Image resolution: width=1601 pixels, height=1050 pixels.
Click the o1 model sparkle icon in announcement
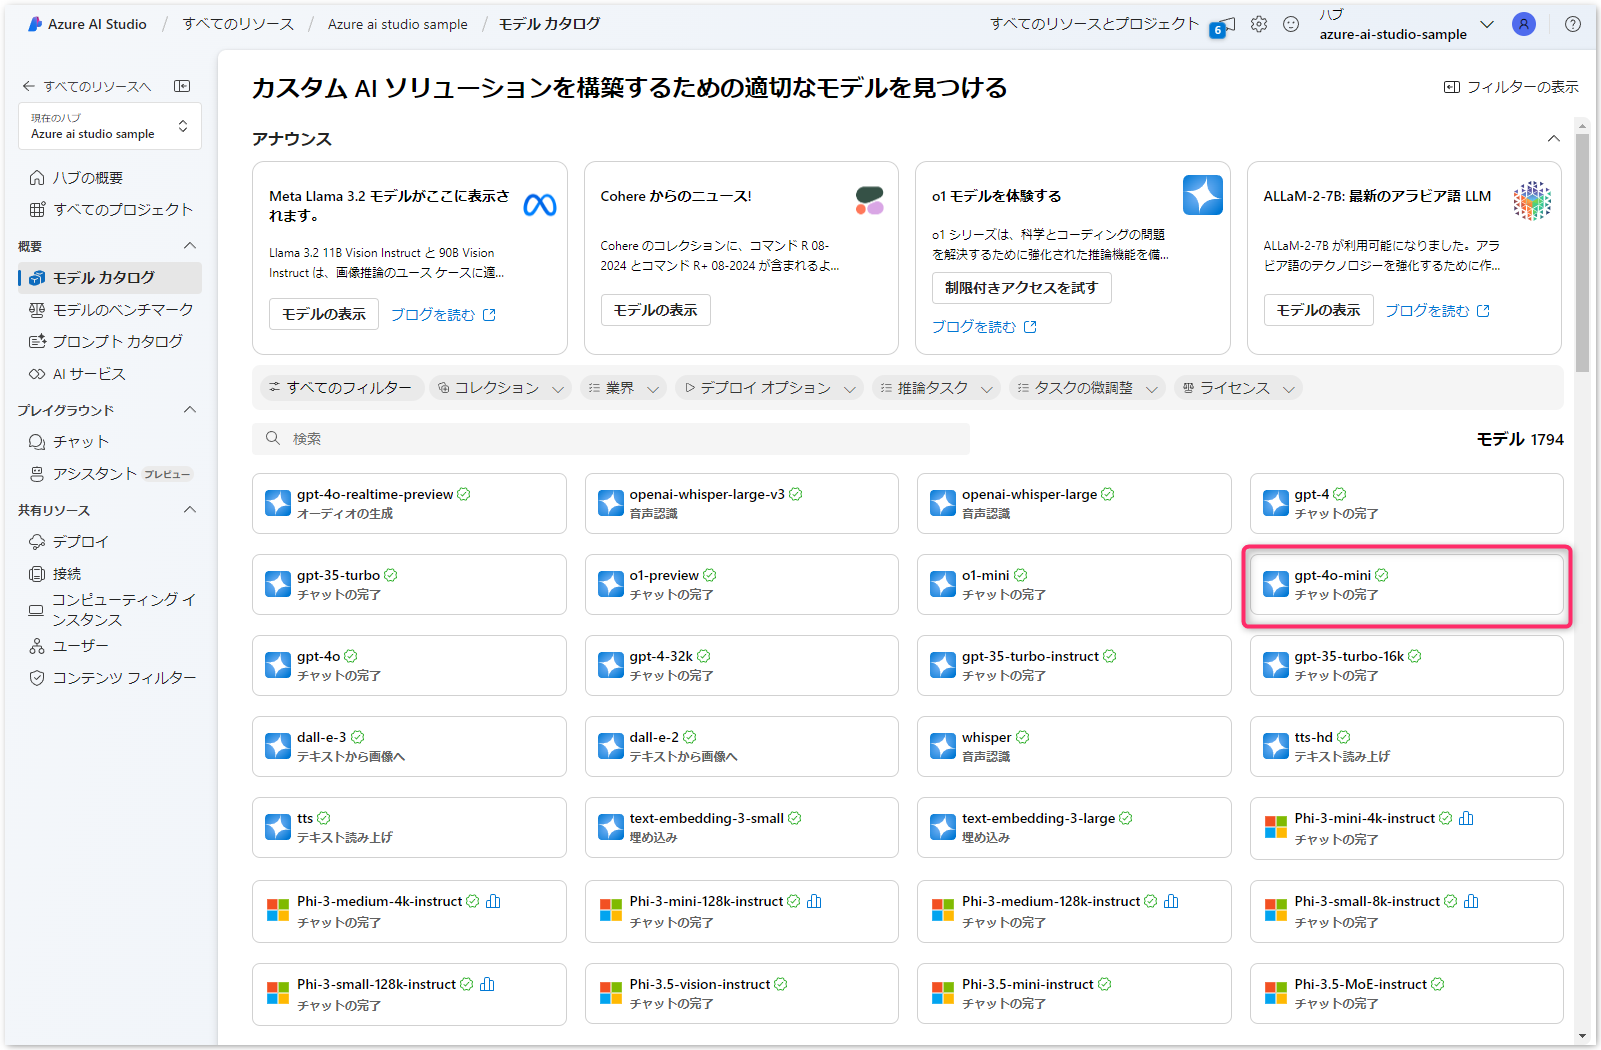tap(1203, 195)
